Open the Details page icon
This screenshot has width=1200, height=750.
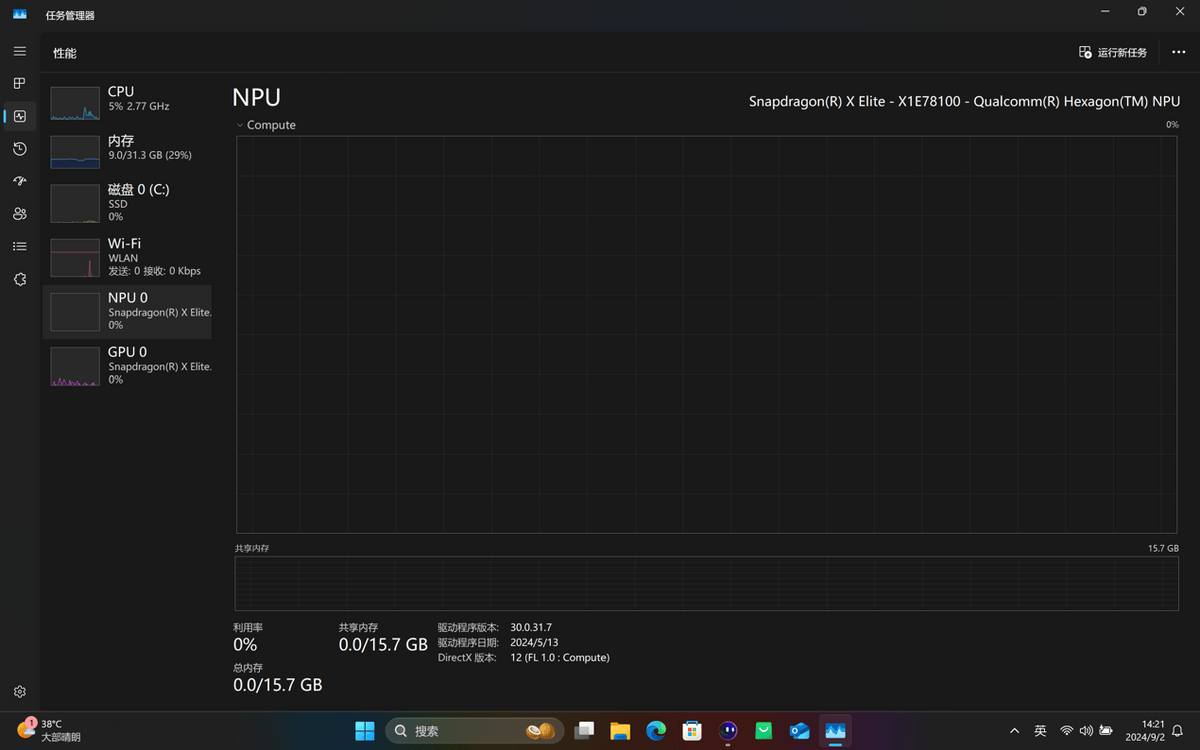pyautogui.click(x=20, y=246)
